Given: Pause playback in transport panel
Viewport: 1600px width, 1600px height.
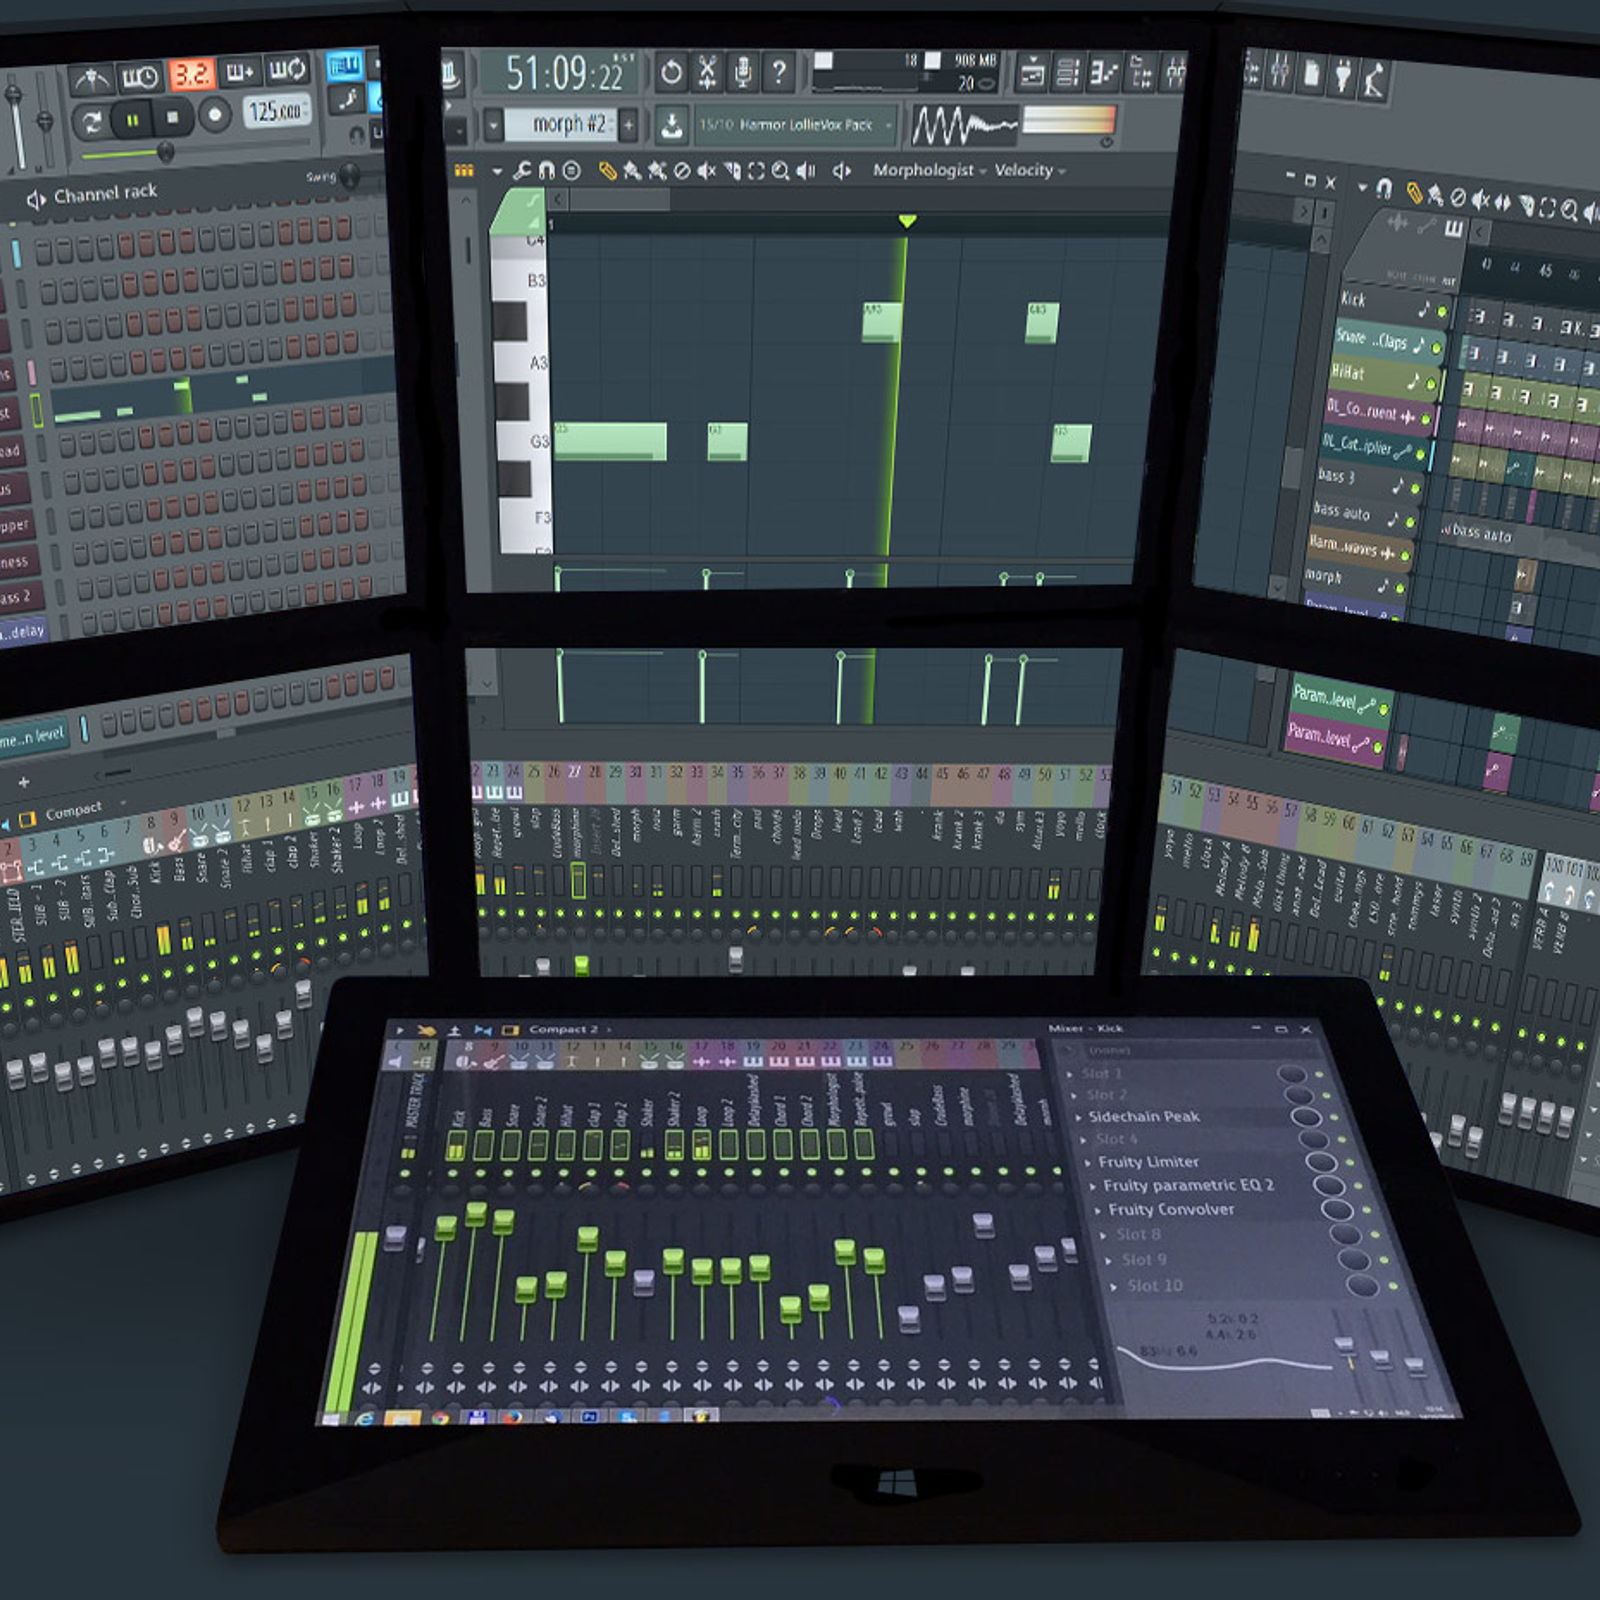Looking at the screenshot, I should click(132, 121).
